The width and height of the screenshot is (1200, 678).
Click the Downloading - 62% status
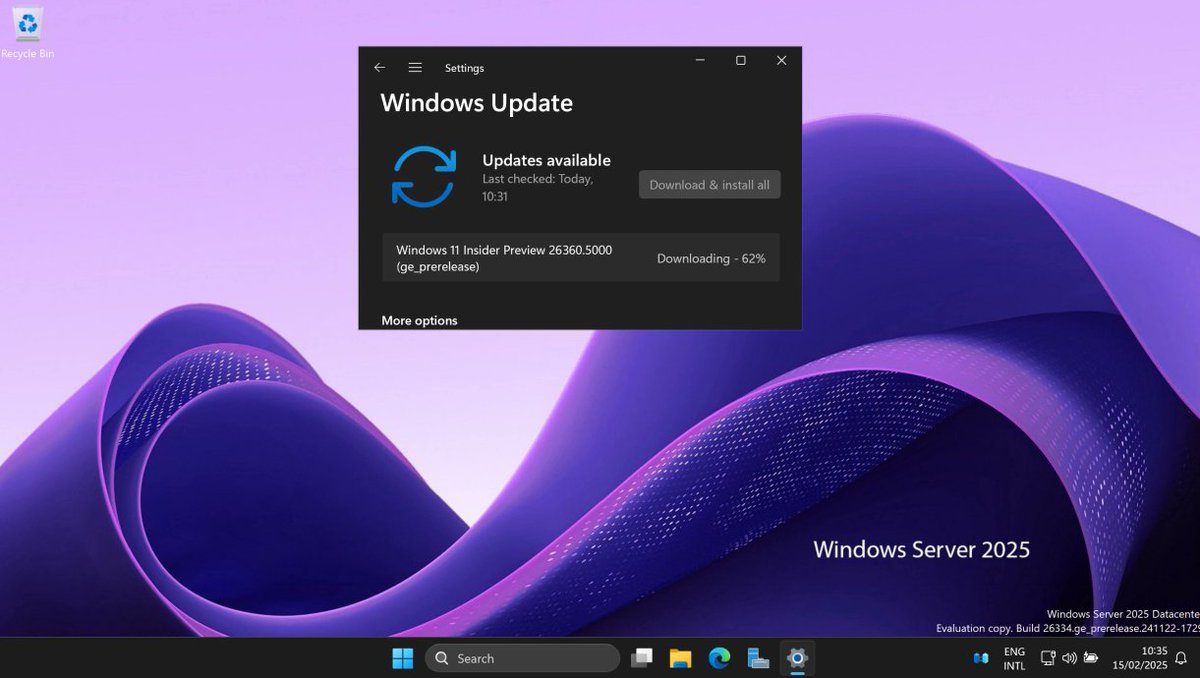click(711, 258)
